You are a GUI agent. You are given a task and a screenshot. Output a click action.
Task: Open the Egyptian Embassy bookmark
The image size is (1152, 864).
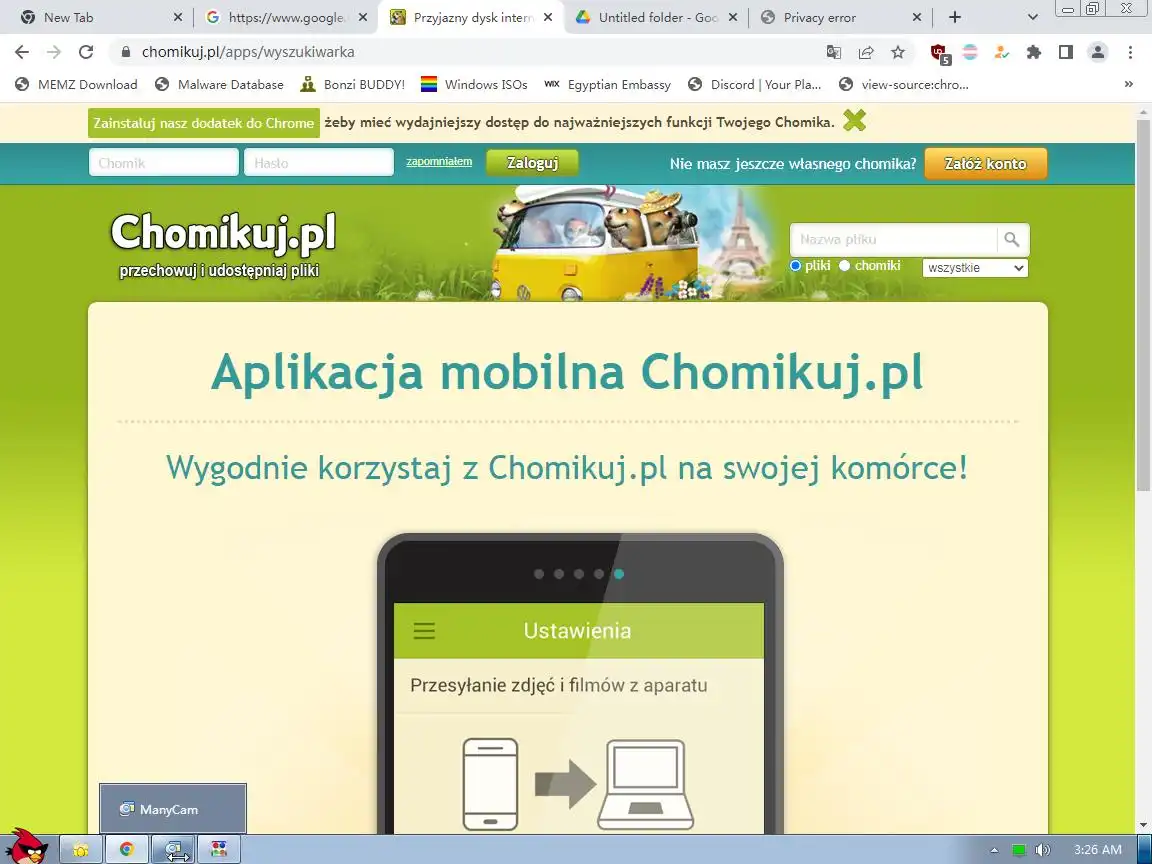(x=607, y=84)
